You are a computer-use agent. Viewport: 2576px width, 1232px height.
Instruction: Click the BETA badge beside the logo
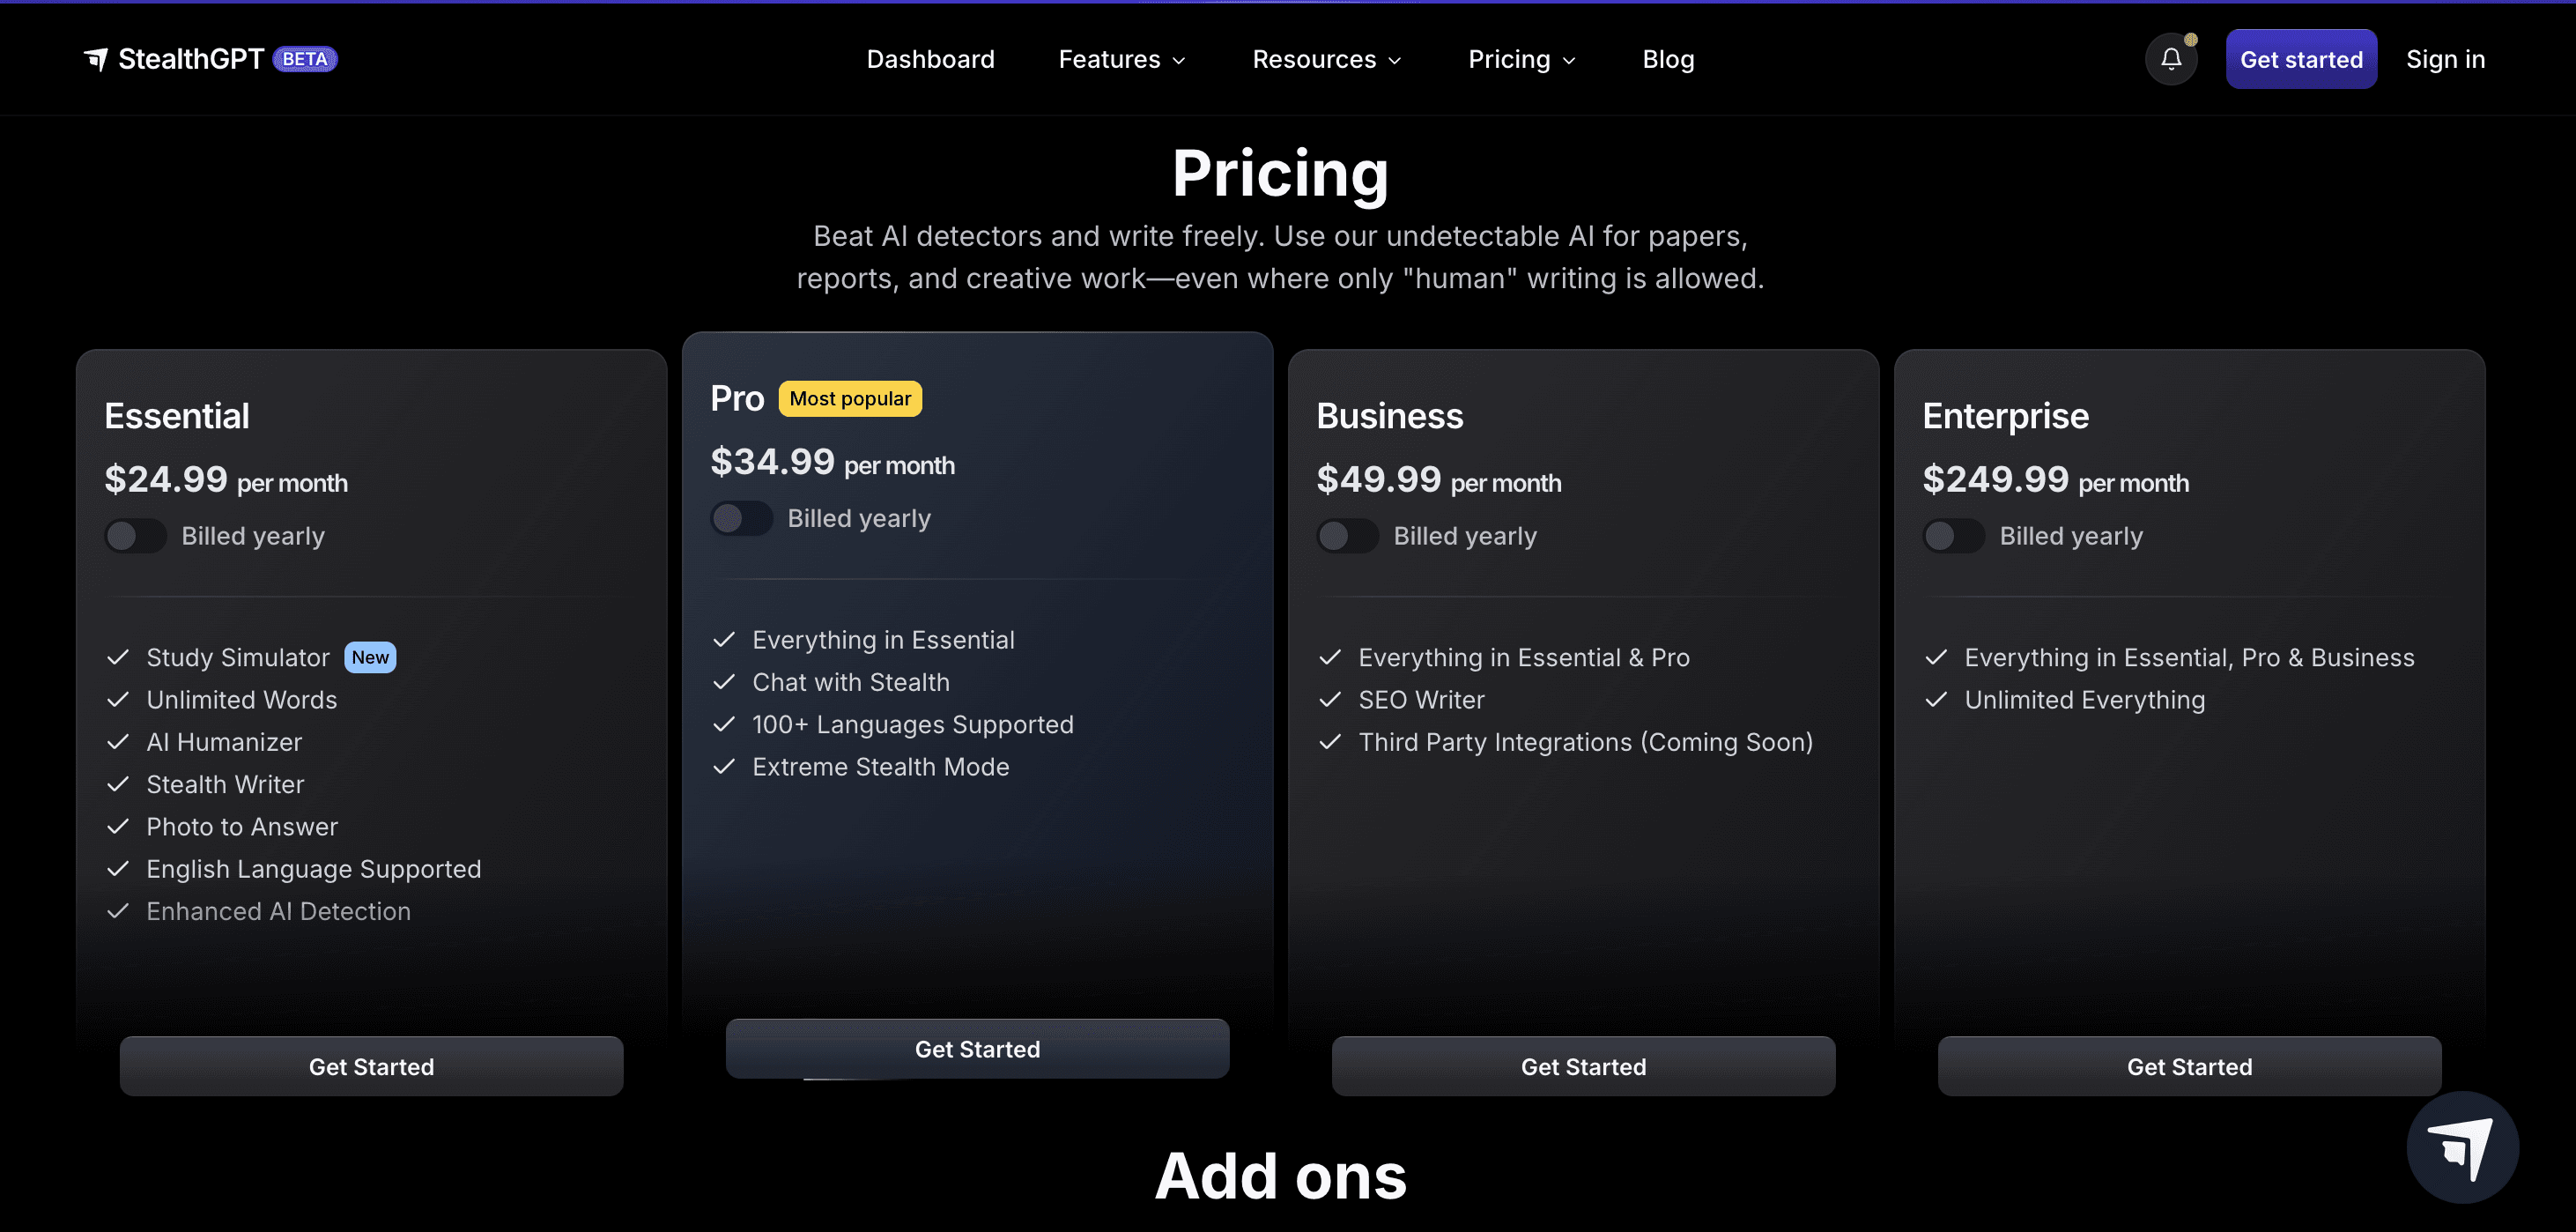(x=305, y=59)
